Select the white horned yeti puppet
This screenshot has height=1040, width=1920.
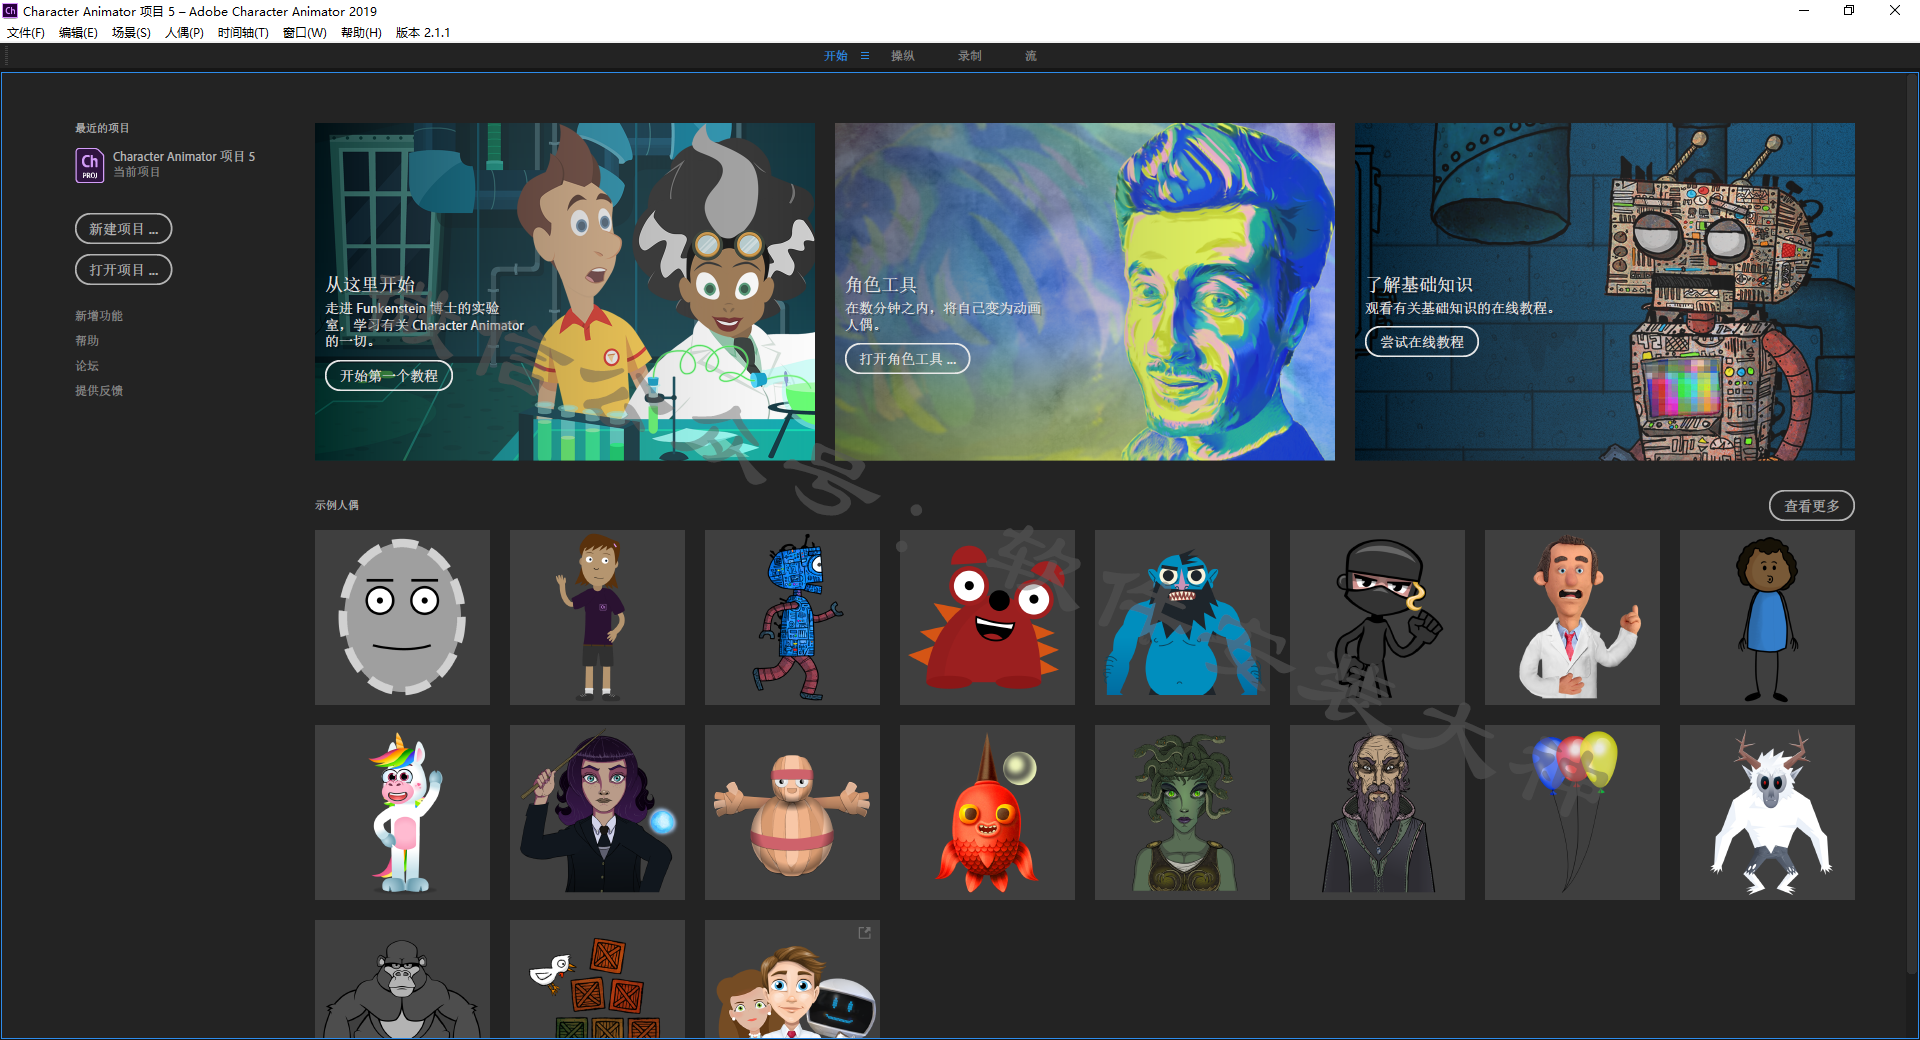1767,812
